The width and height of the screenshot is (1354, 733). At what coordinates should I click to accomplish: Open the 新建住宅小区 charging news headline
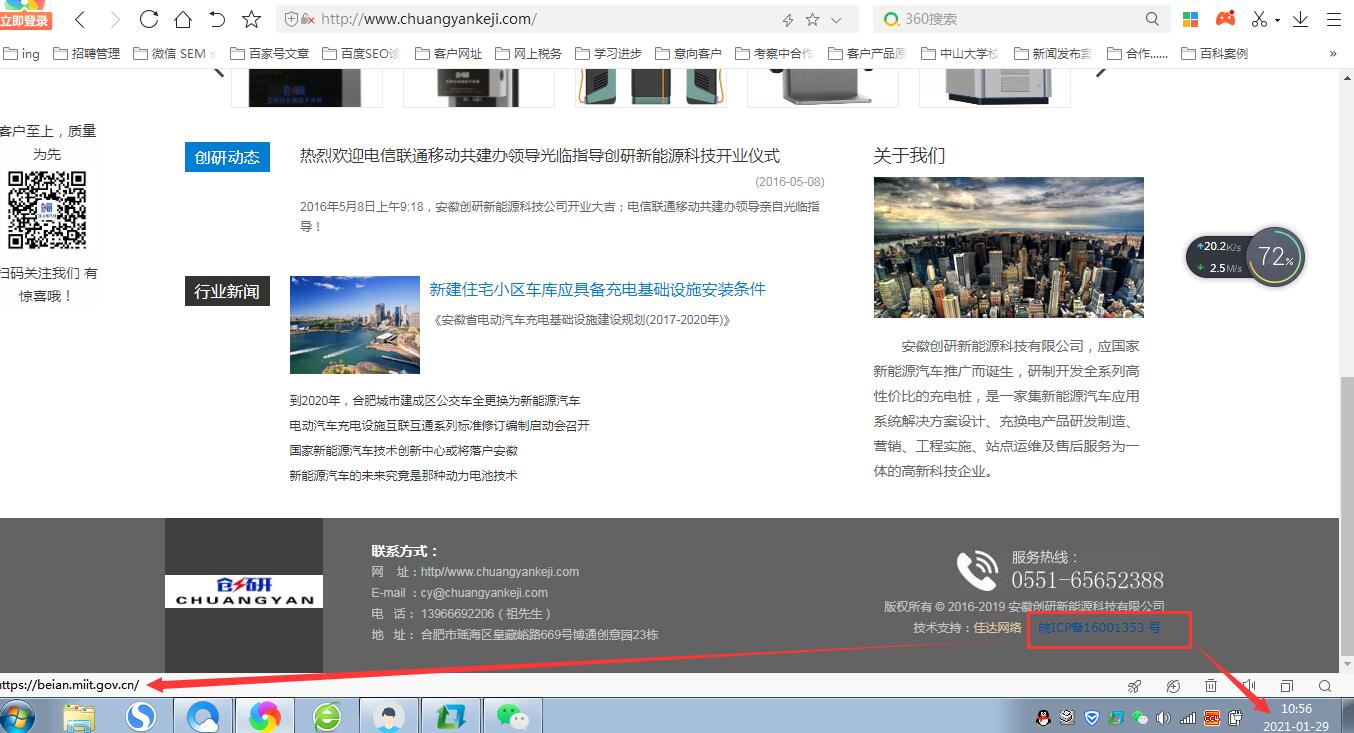(x=597, y=289)
